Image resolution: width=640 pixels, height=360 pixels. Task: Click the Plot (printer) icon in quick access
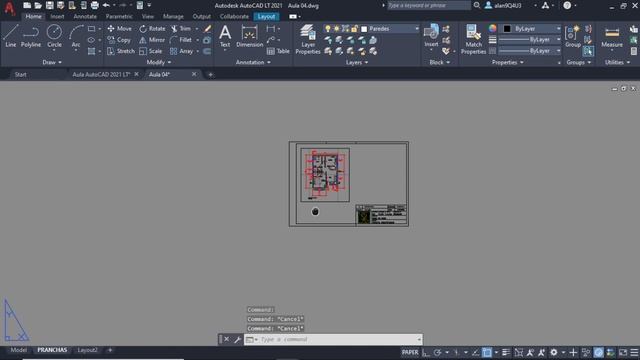[x=95, y=5]
